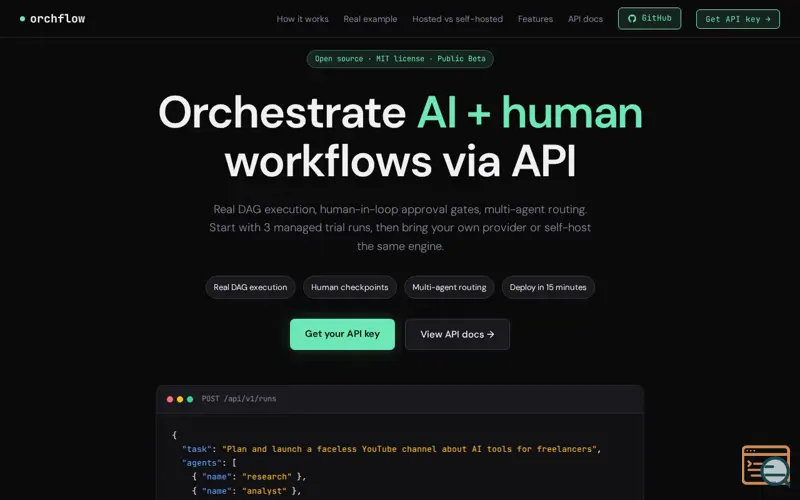Click the yellow dot in code window
The height and width of the screenshot is (500, 800).
pyautogui.click(x=180, y=399)
